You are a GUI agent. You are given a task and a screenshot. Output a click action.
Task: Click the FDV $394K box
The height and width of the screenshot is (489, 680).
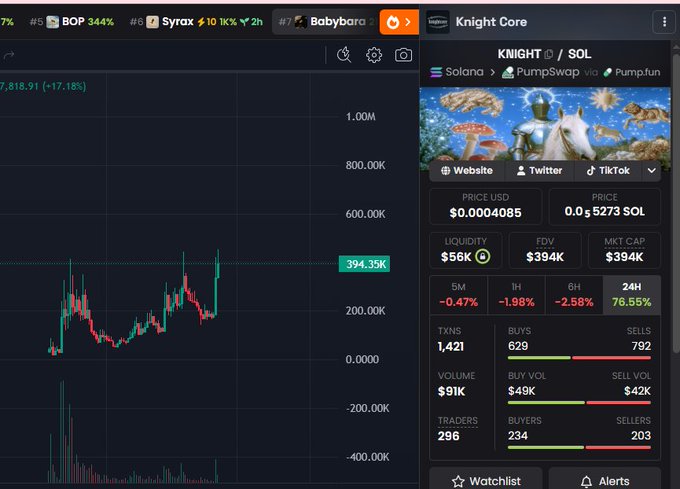pos(545,251)
